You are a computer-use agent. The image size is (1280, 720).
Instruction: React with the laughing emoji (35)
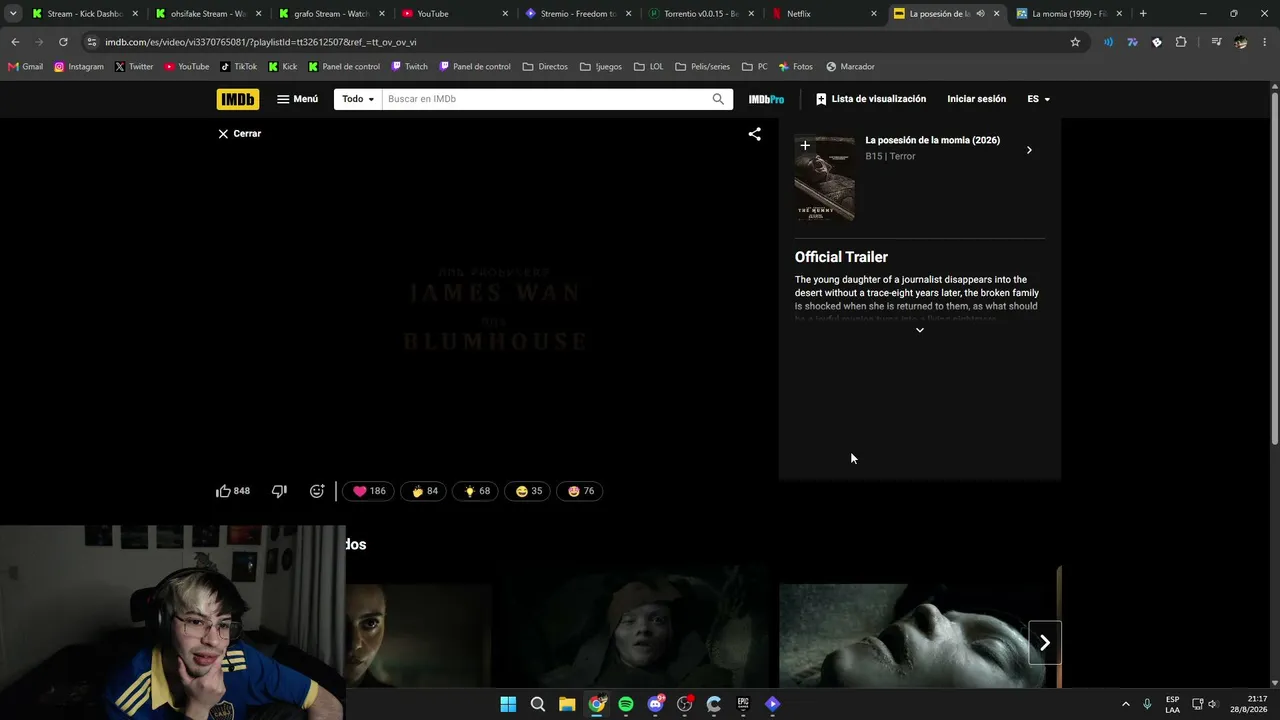pyautogui.click(x=528, y=491)
